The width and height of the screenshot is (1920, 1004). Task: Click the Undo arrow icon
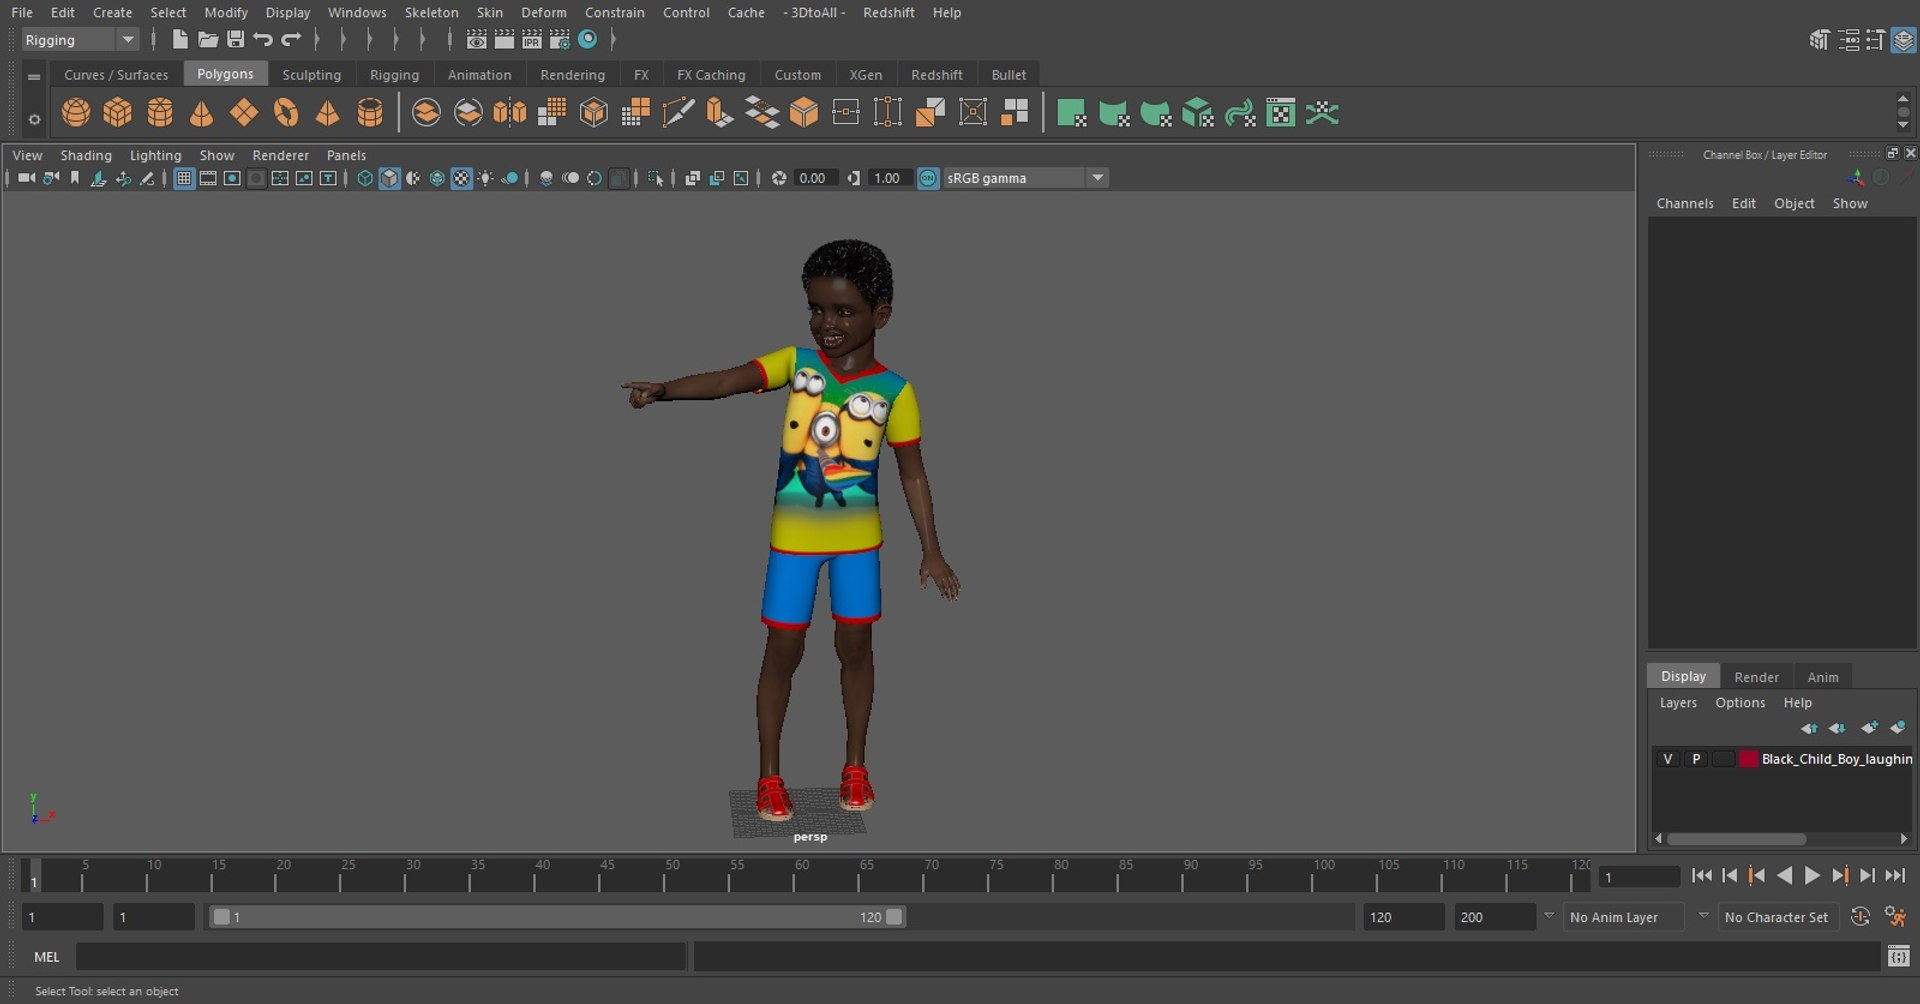click(263, 40)
